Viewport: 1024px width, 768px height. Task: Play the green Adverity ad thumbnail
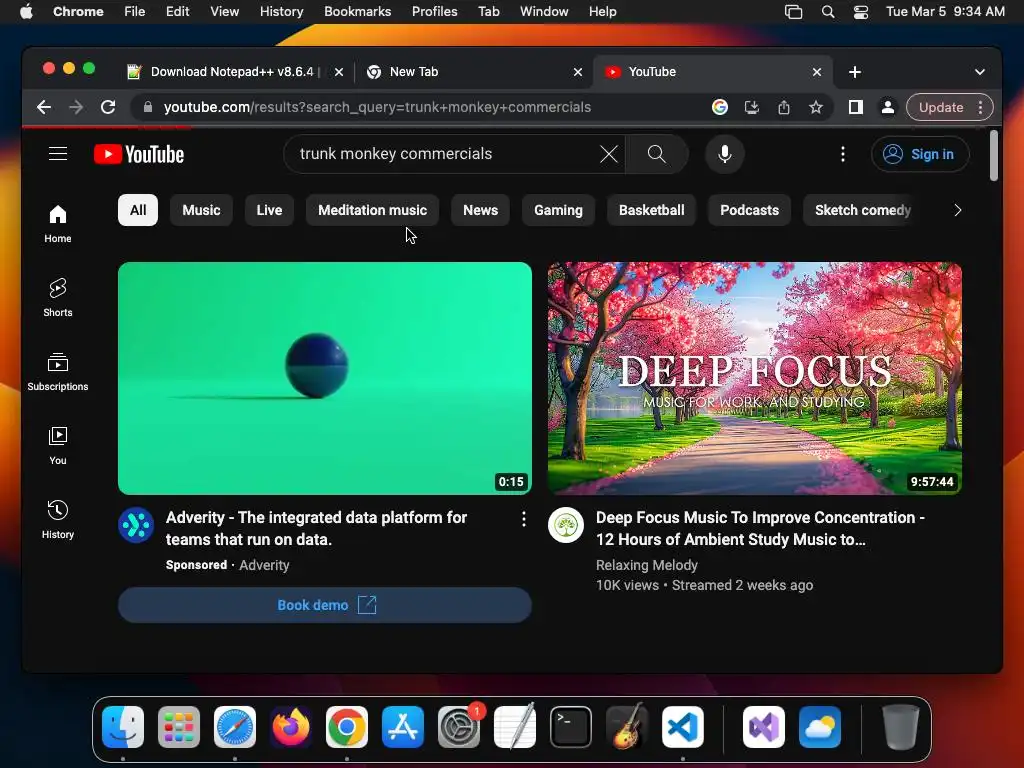(325, 378)
